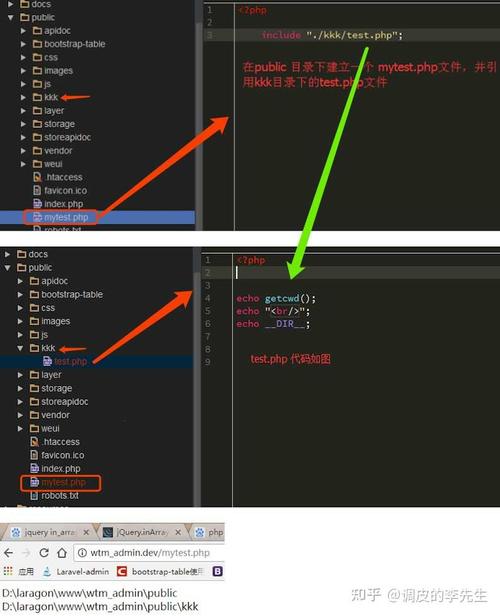Click the Laravel-admin bookmark icon
The width and height of the screenshot is (500, 616).
click(x=47, y=571)
